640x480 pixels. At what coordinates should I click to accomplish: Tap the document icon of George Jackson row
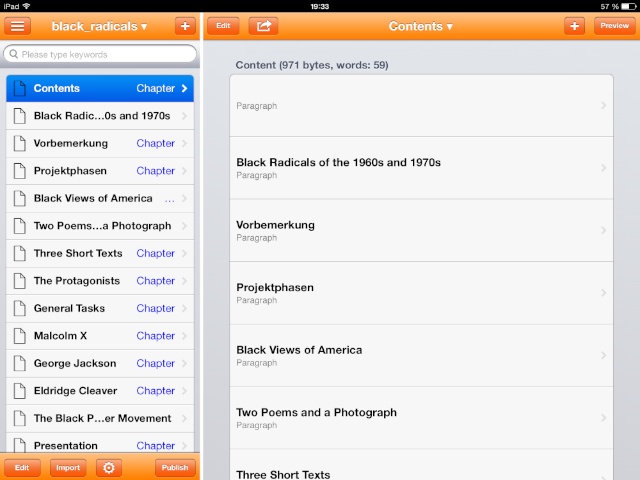pyautogui.click(x=19, y=363)
